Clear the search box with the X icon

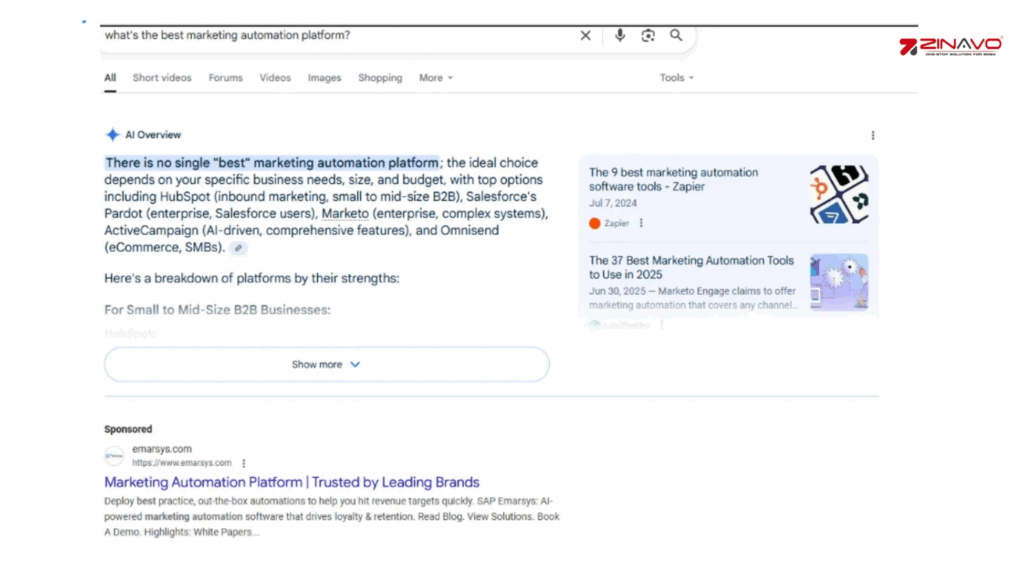[586, 35]
